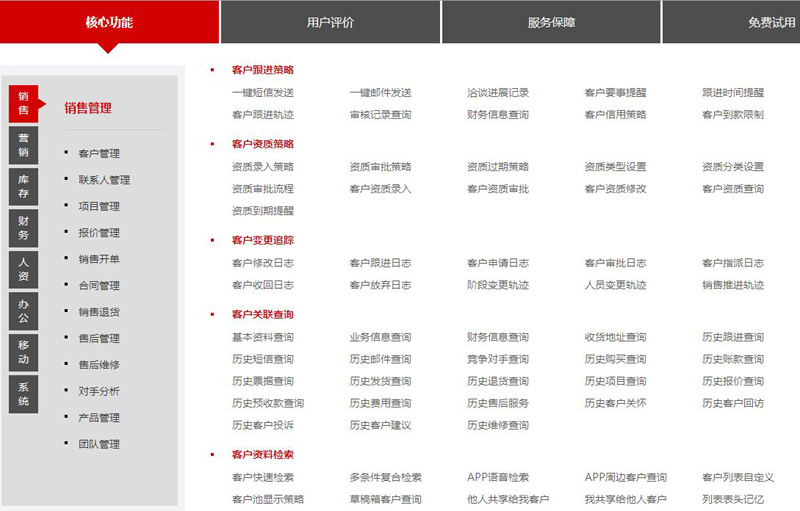Click the 竞争对手查询 link

click(497, 360)
